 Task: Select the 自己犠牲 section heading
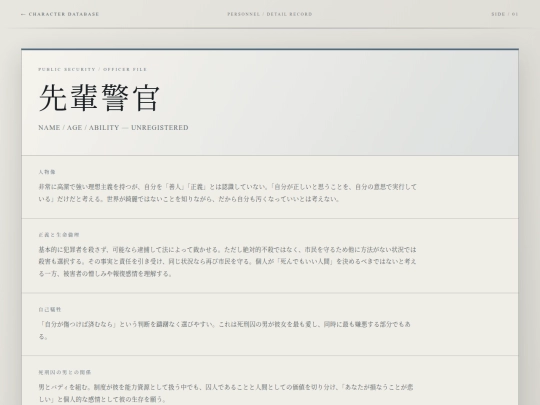[50, 309]
